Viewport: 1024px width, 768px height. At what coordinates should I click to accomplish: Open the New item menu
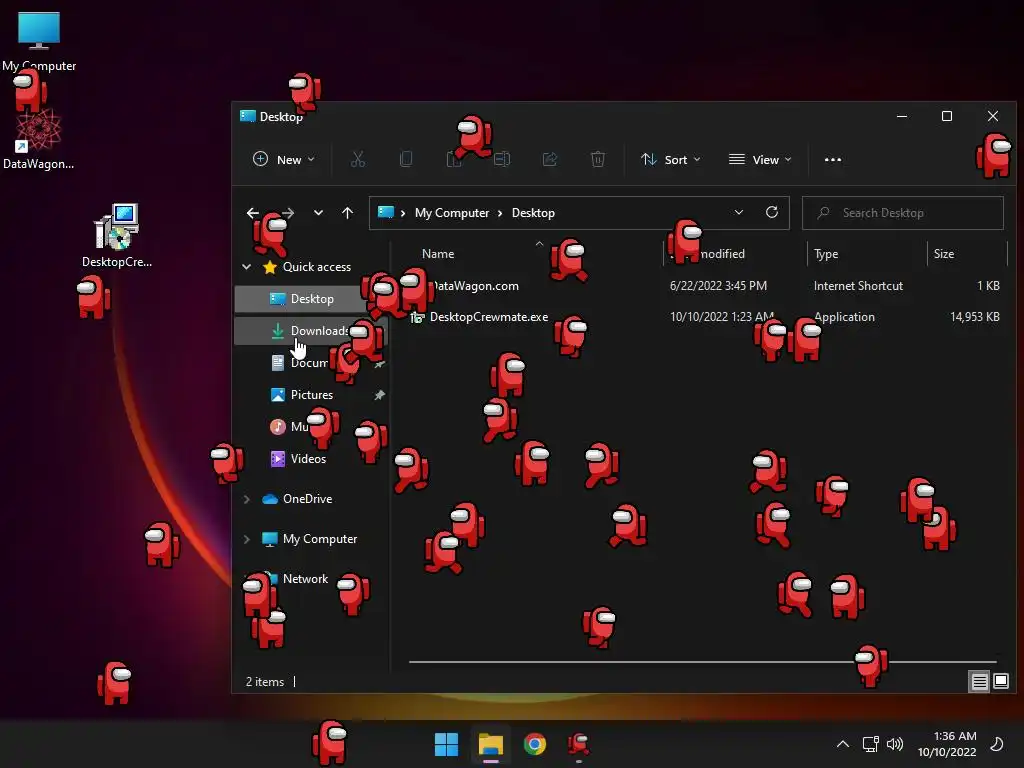pyautogui.click(x=283, y=159)
